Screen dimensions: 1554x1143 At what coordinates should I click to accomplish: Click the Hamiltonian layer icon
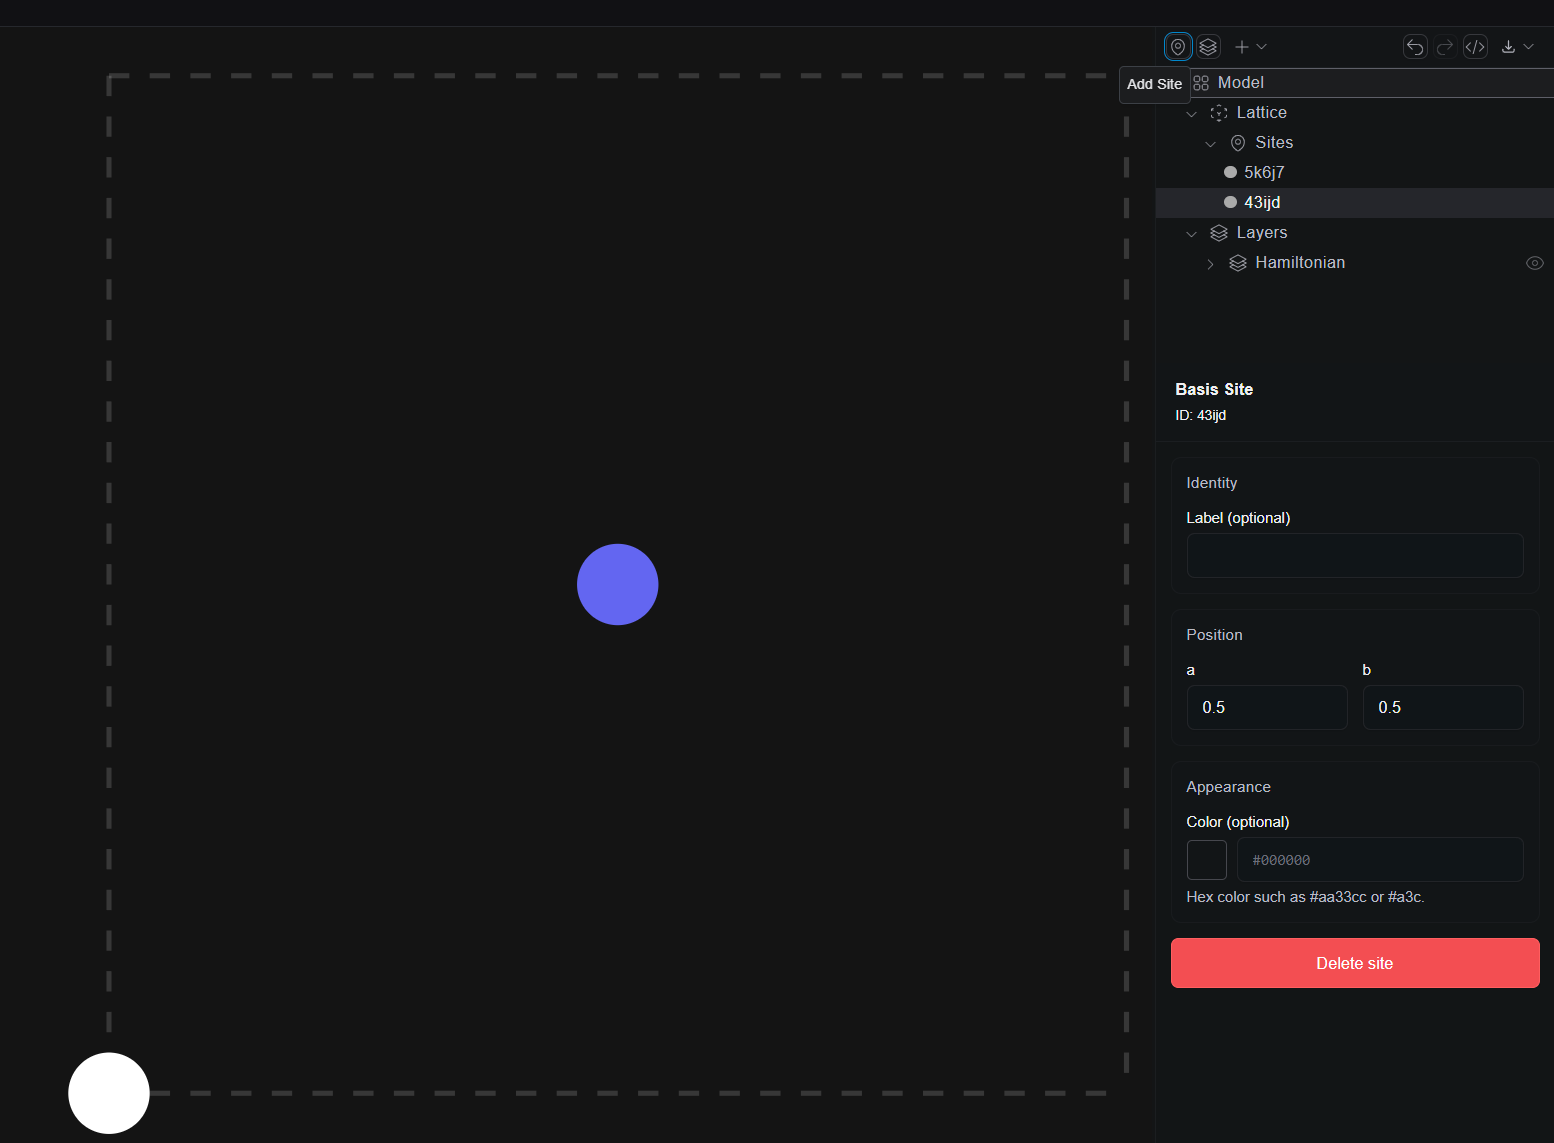tap(1238, 263)
